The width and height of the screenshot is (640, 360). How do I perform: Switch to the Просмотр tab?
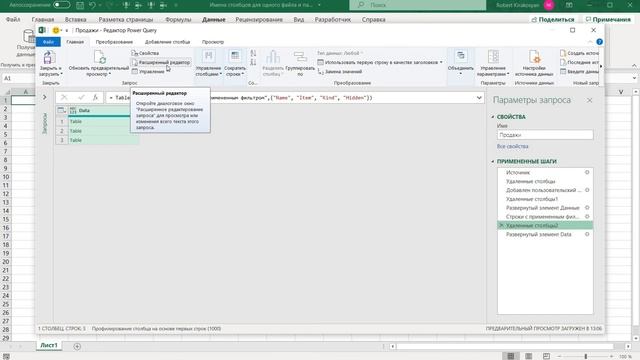[x=213, y=42]
